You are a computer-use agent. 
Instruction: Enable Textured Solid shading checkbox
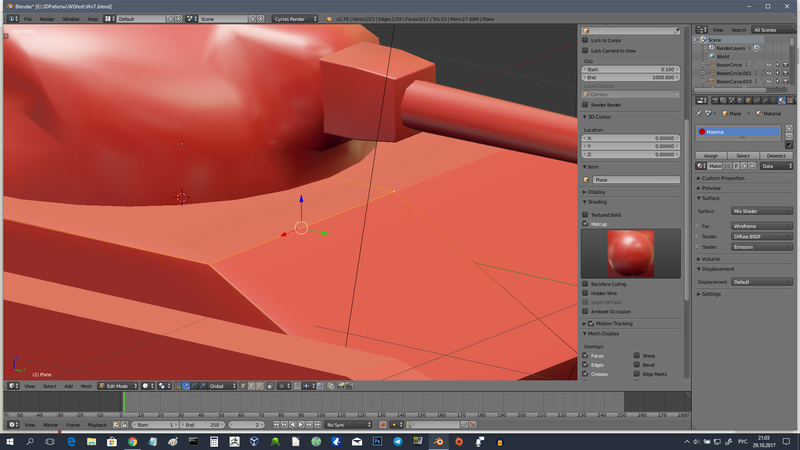click(585, 215)
